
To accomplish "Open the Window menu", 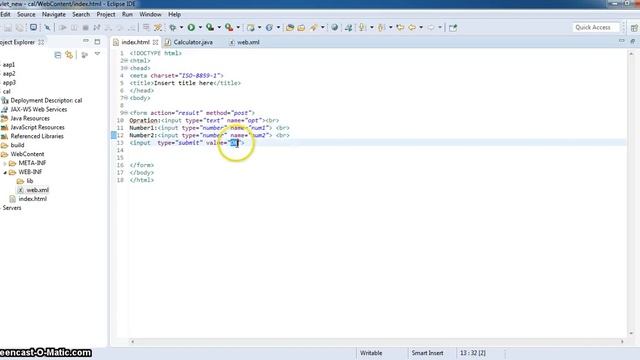I will pos(150,14).
